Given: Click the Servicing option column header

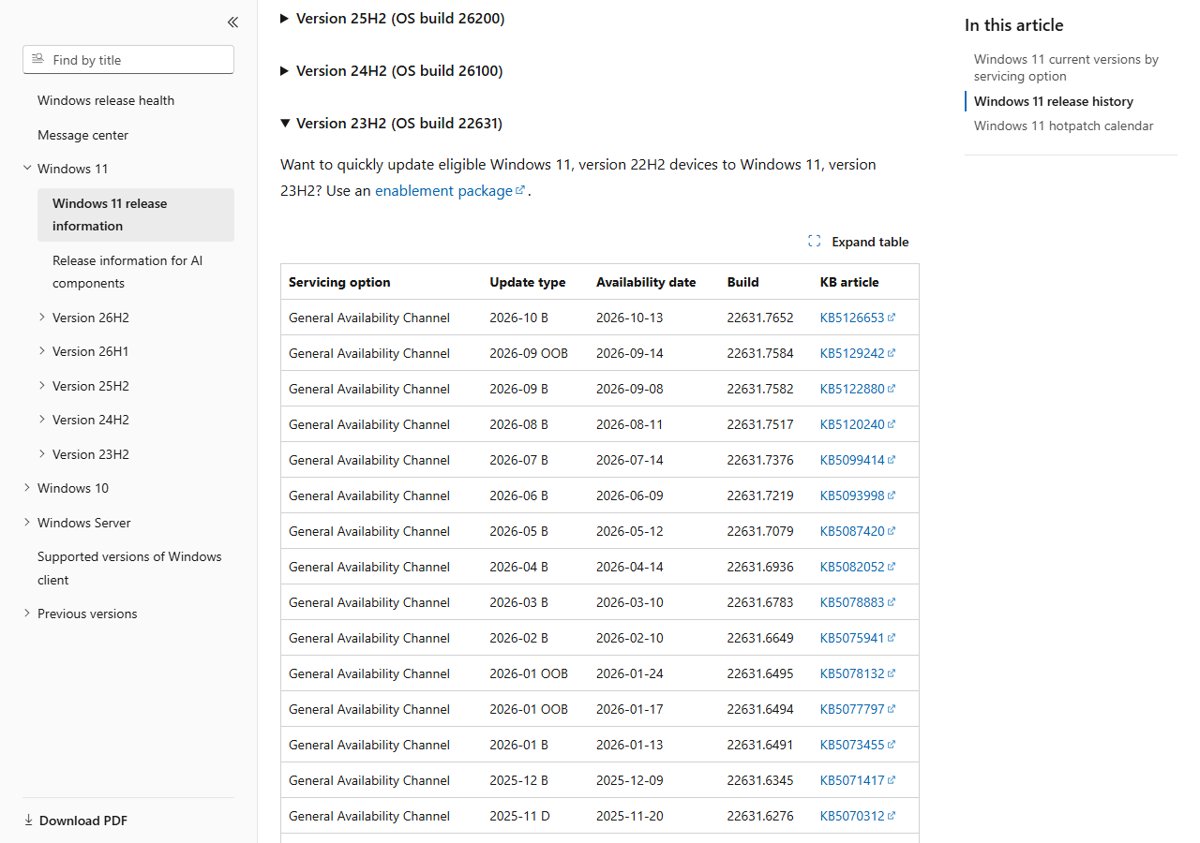Looking at the screenshot, I should click(339, 282).
